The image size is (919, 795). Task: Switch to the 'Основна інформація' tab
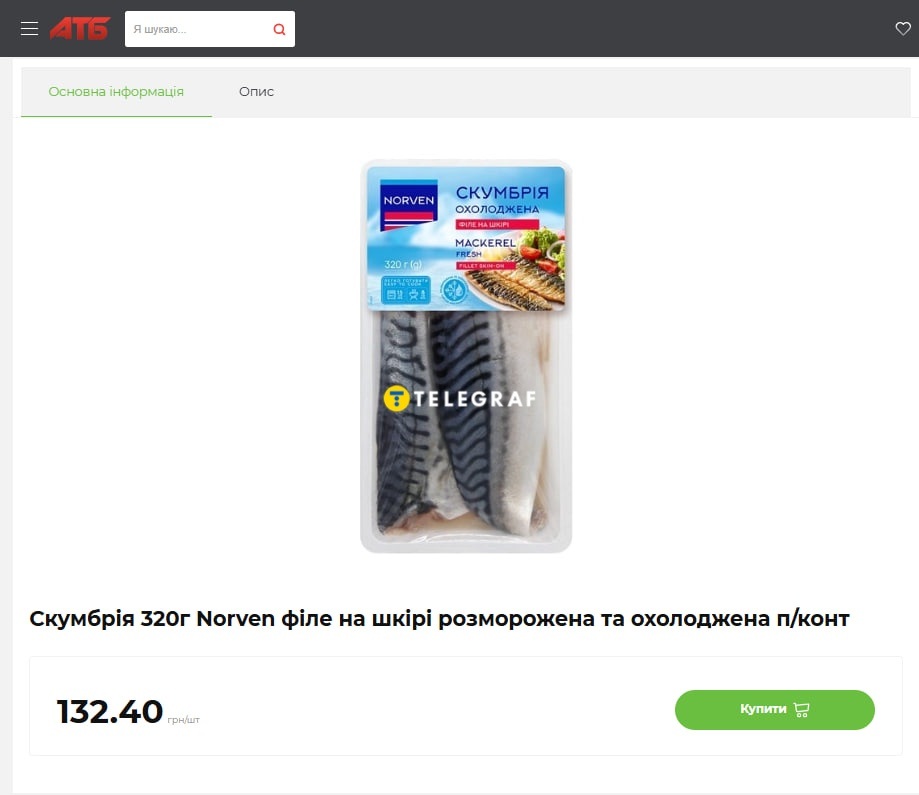pyautogui.click(x=116, y=92)
